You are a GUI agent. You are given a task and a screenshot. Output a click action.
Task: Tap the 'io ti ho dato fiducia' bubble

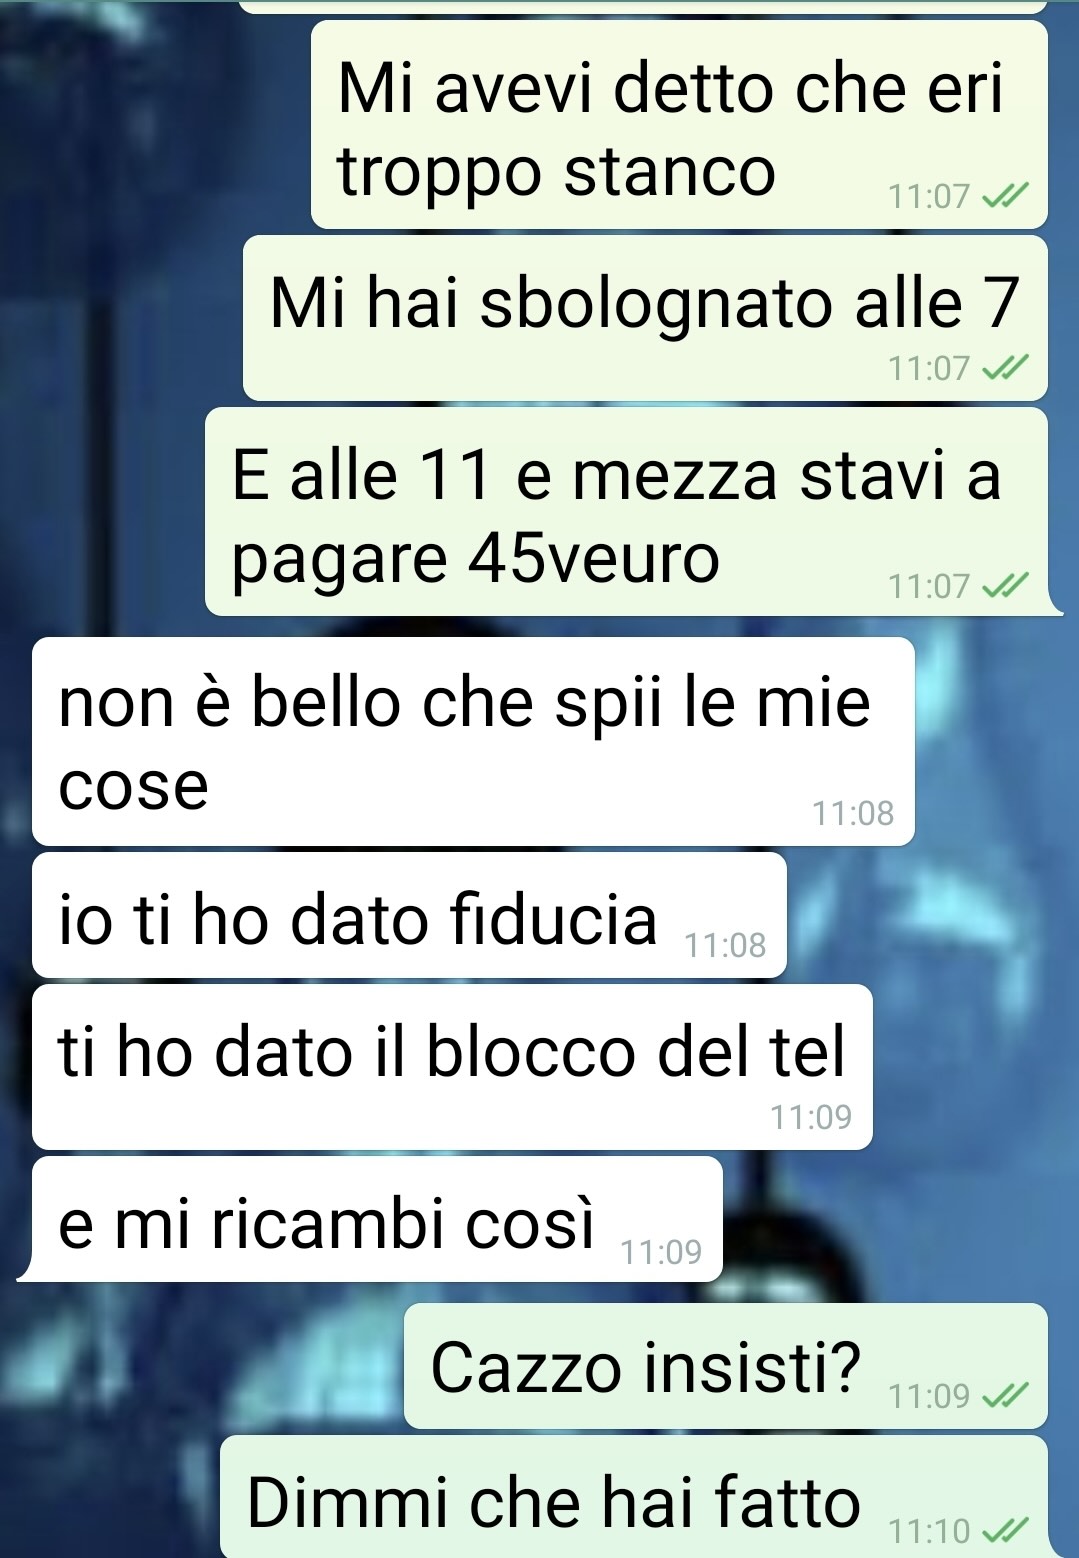(409, 915)
